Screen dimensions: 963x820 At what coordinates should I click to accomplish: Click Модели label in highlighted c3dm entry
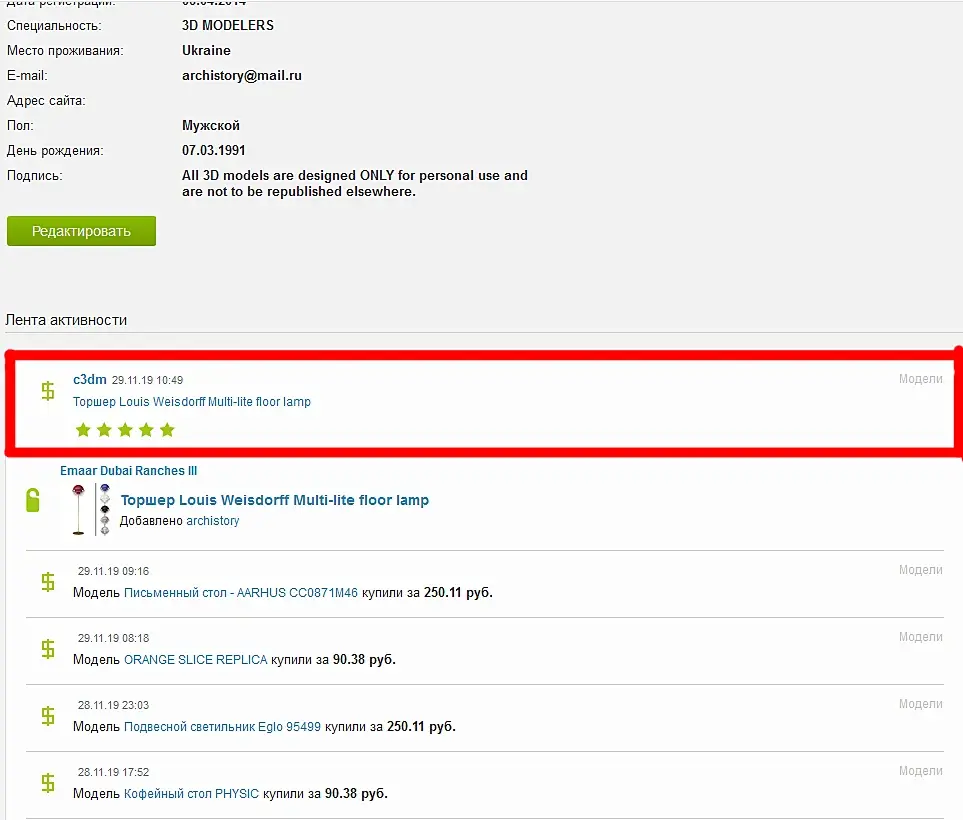(920, 379)
